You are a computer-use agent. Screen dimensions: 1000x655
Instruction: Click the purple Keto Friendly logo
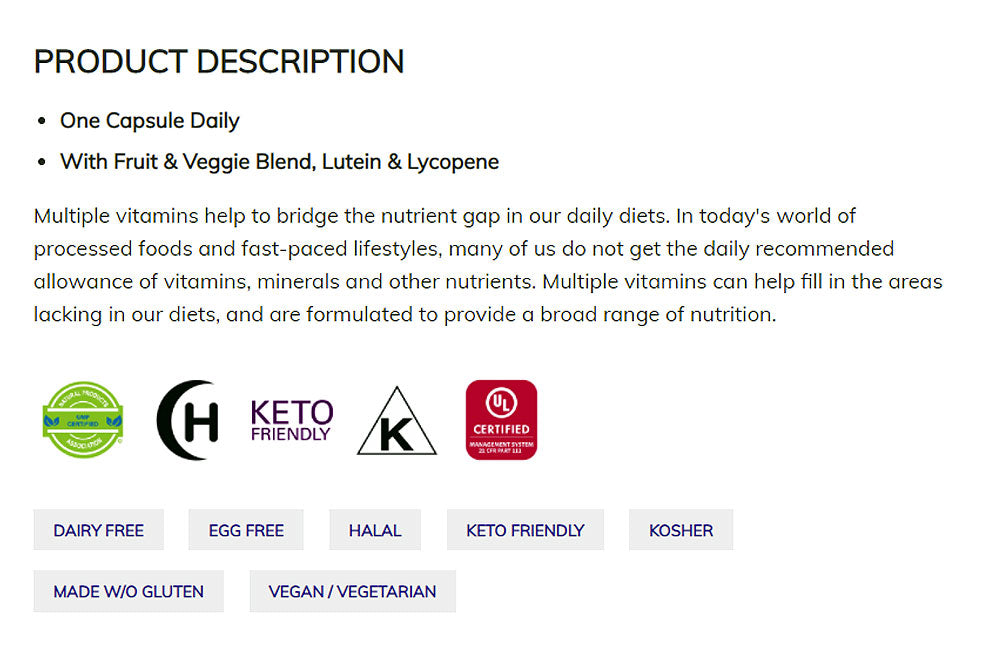(291, 420)
